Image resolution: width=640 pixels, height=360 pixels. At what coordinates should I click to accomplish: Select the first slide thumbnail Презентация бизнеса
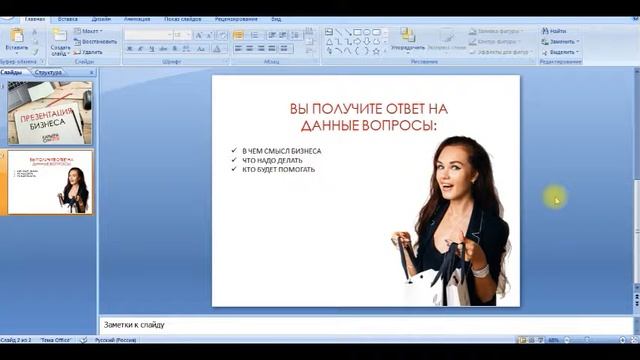coord(50,113)
